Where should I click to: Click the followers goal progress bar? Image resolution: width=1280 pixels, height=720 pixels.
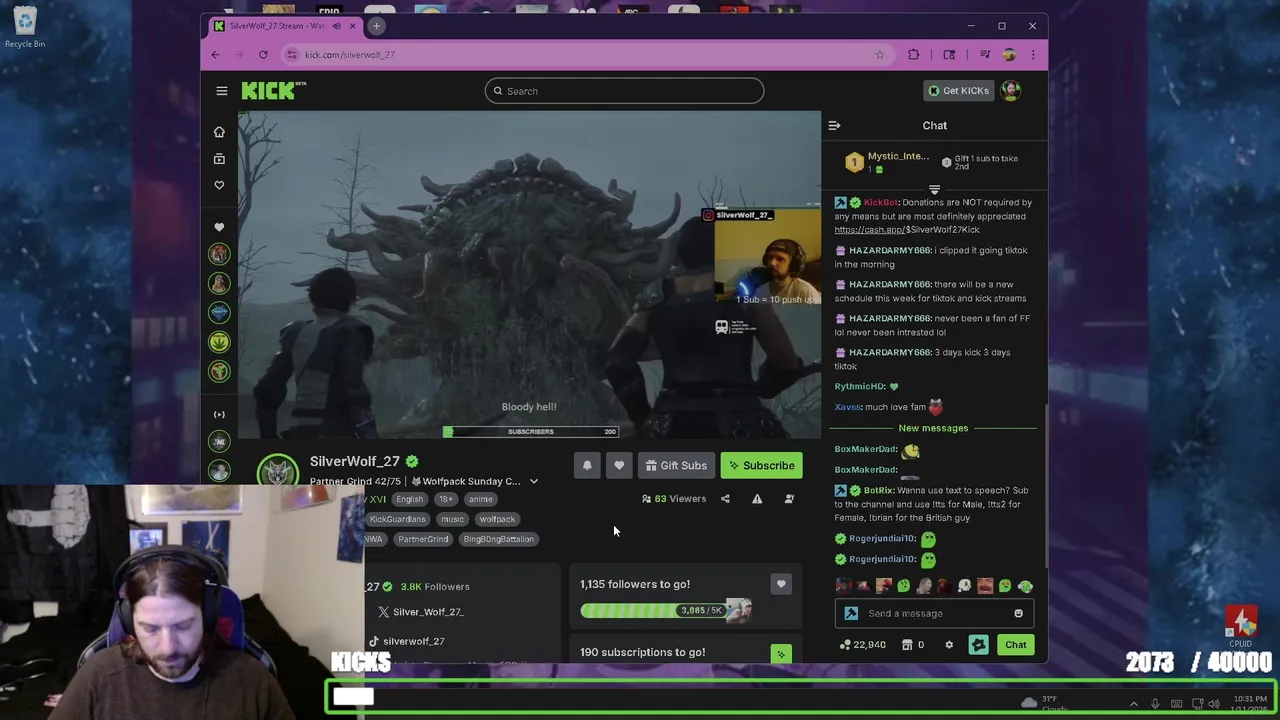click(665, 610)
